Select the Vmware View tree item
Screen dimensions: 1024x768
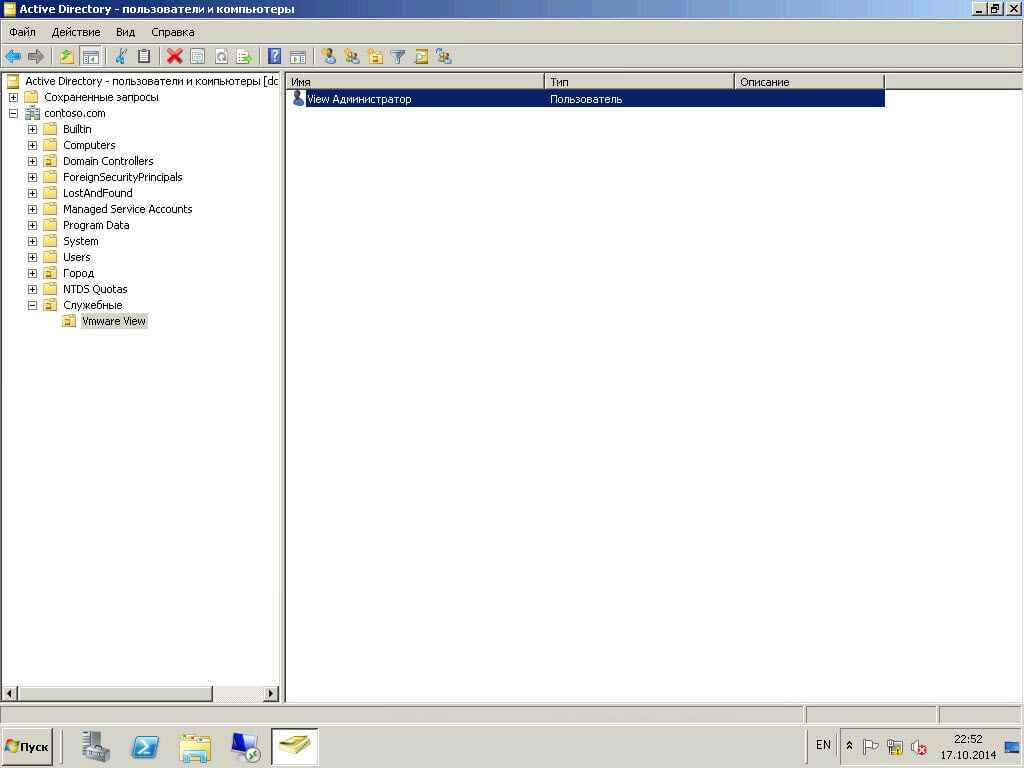(x=114, y=321)
